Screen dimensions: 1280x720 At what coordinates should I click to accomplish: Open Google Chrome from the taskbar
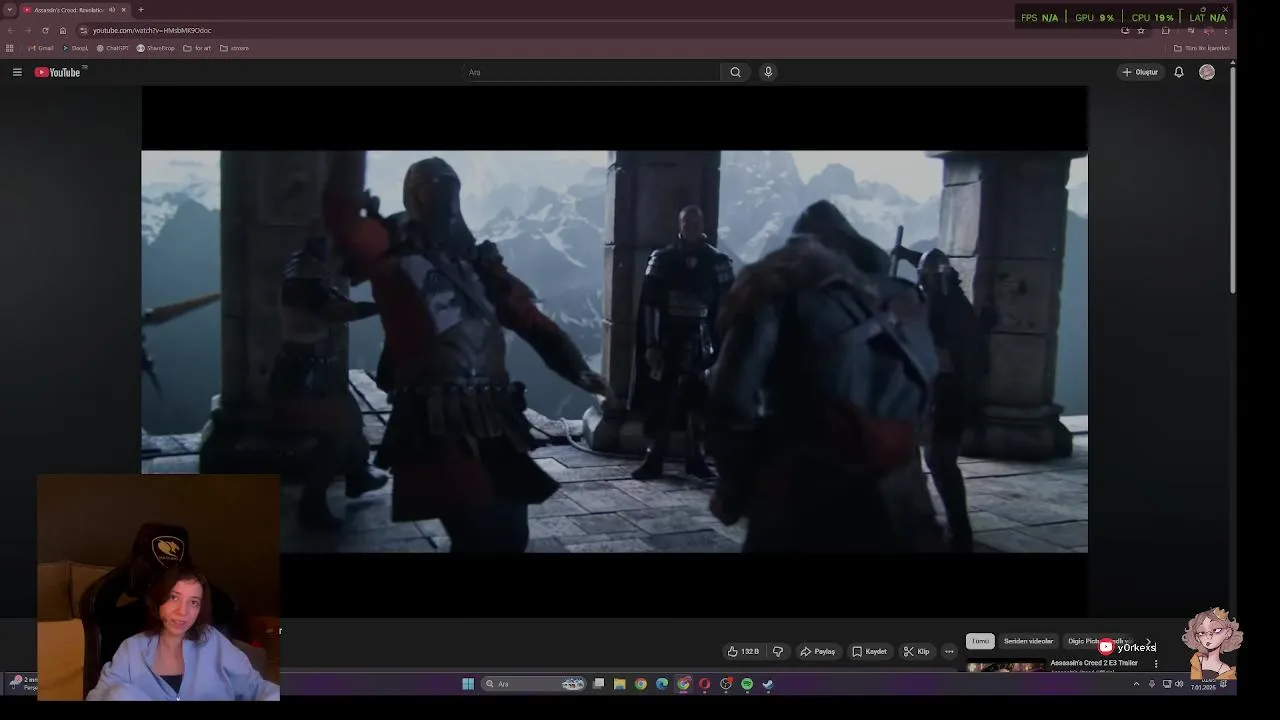coord(641,684)
